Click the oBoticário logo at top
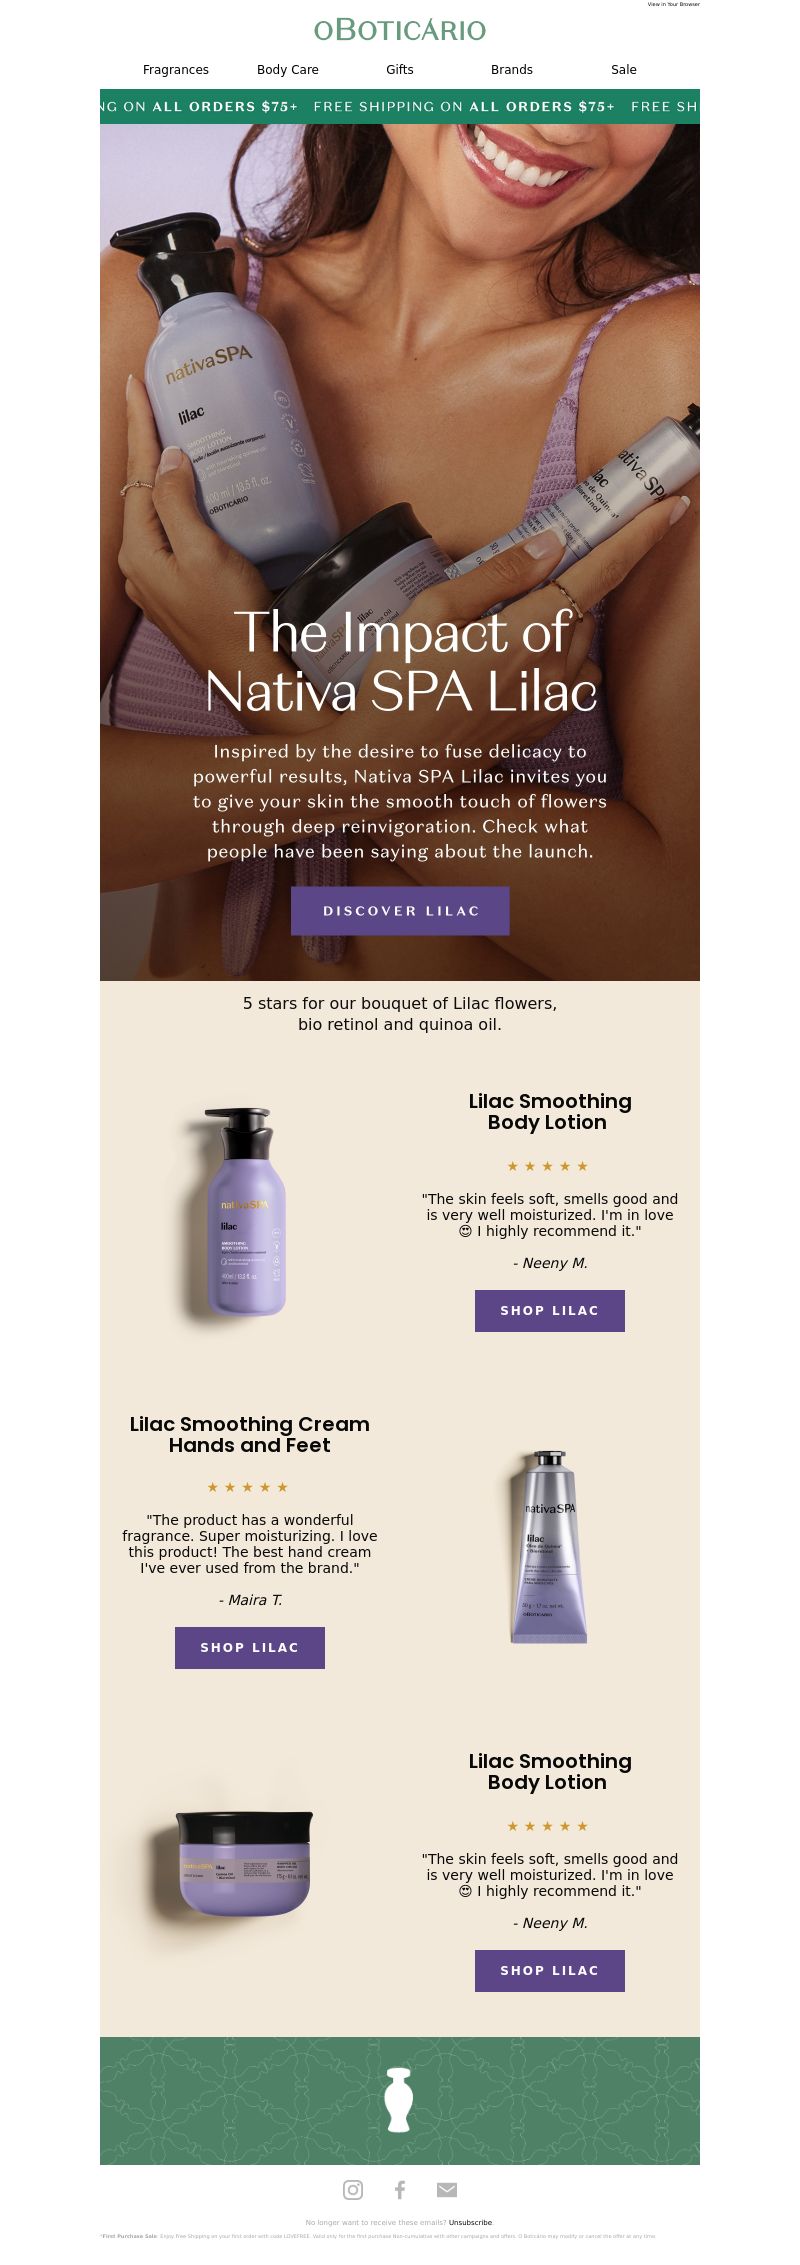The image size is (800, 2265). click(x=400, y=30)
